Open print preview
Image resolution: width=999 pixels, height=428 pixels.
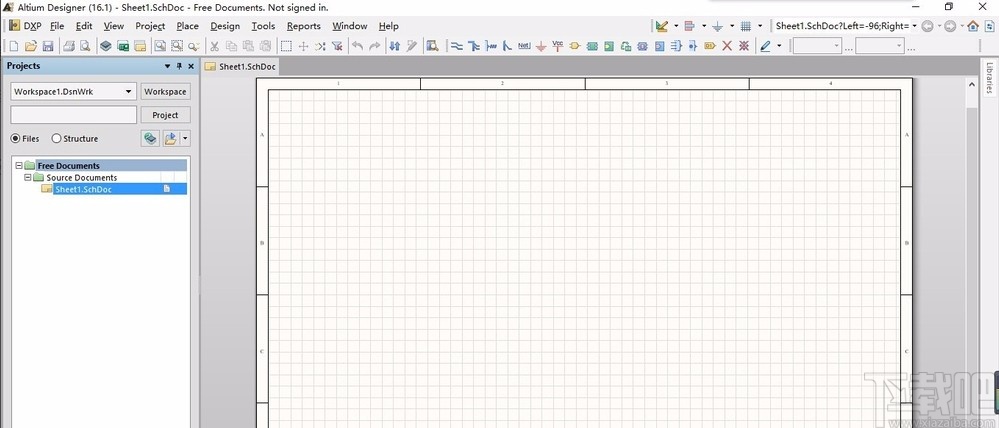[x=85, y=46]
